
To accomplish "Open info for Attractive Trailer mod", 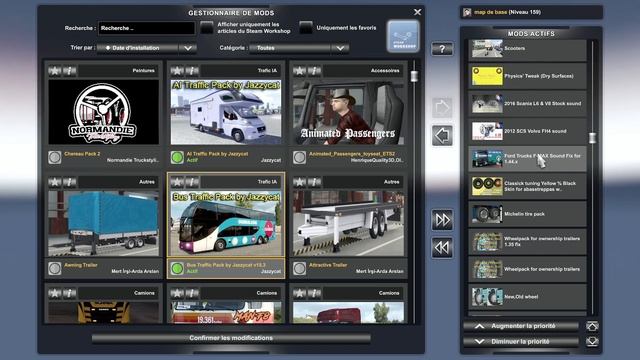I will tap(314, 182).
